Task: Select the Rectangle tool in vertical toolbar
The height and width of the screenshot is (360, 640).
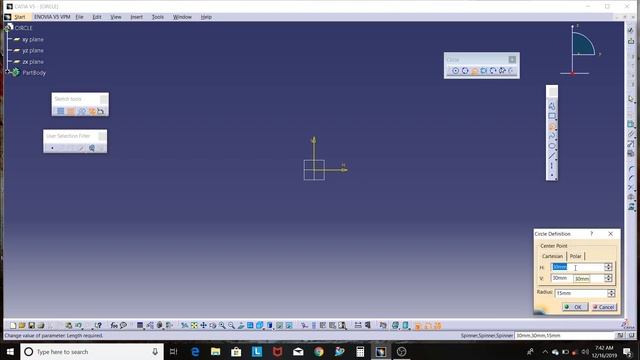Action: (x=552, y=116)
